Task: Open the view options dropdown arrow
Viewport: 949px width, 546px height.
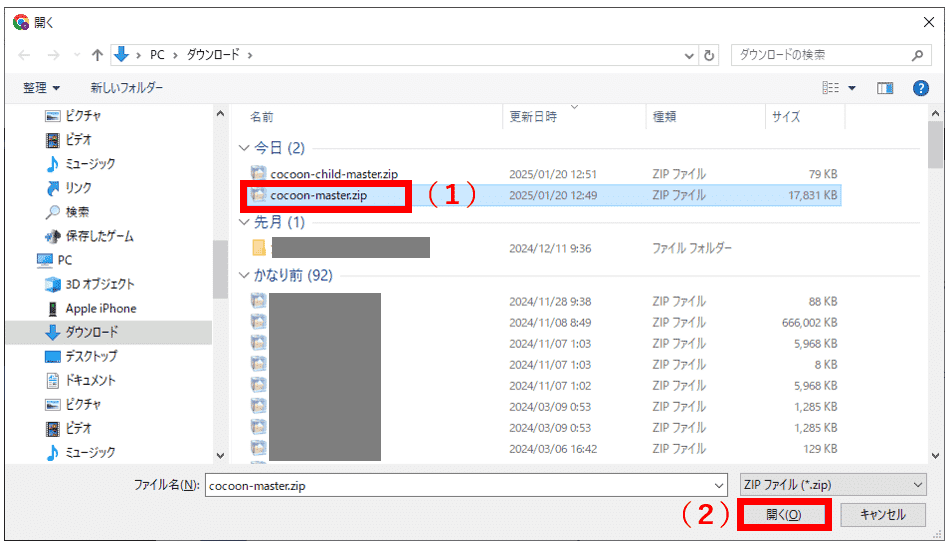Action: tap(852, 88)
